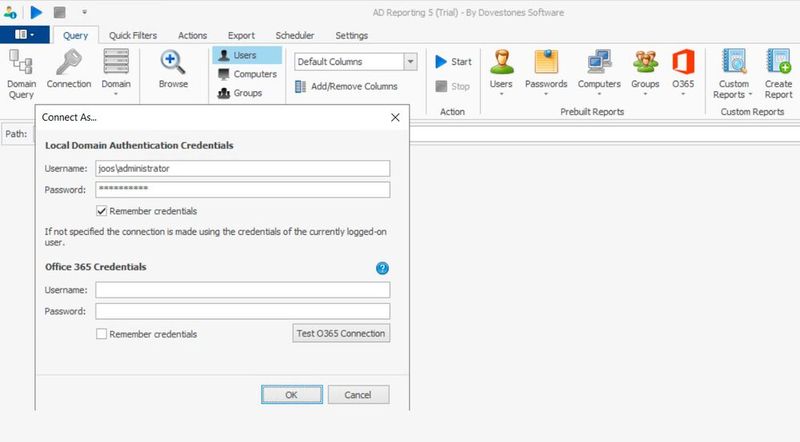Switch to the Query tab
Viewport: 800px width, 442px height.
(76, 35)
